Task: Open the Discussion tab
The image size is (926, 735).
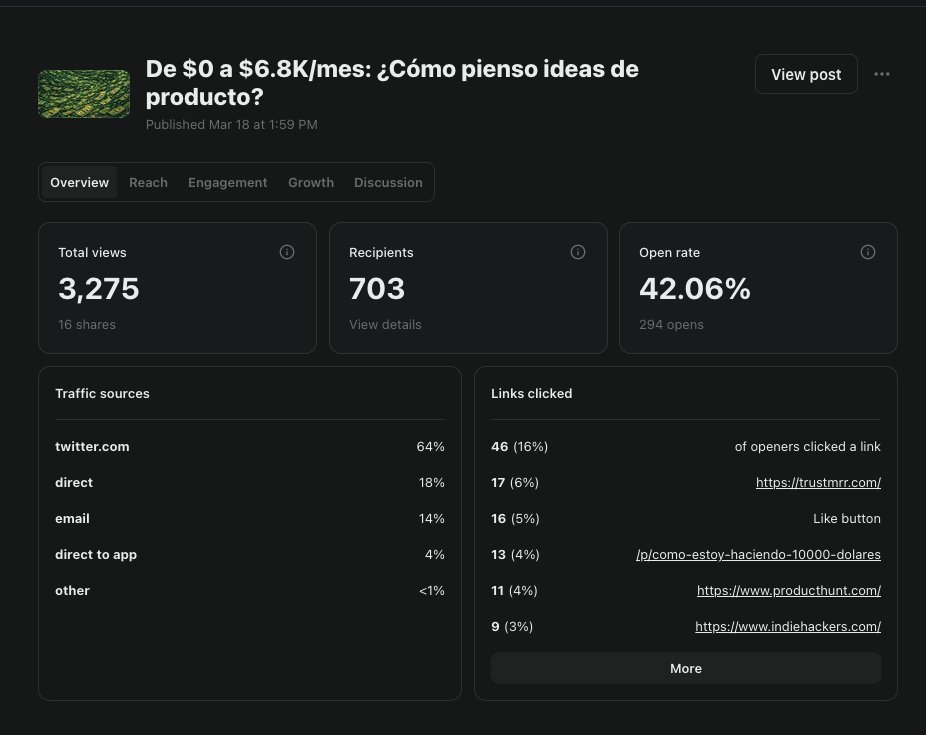Action: click(x=388, y=182)
